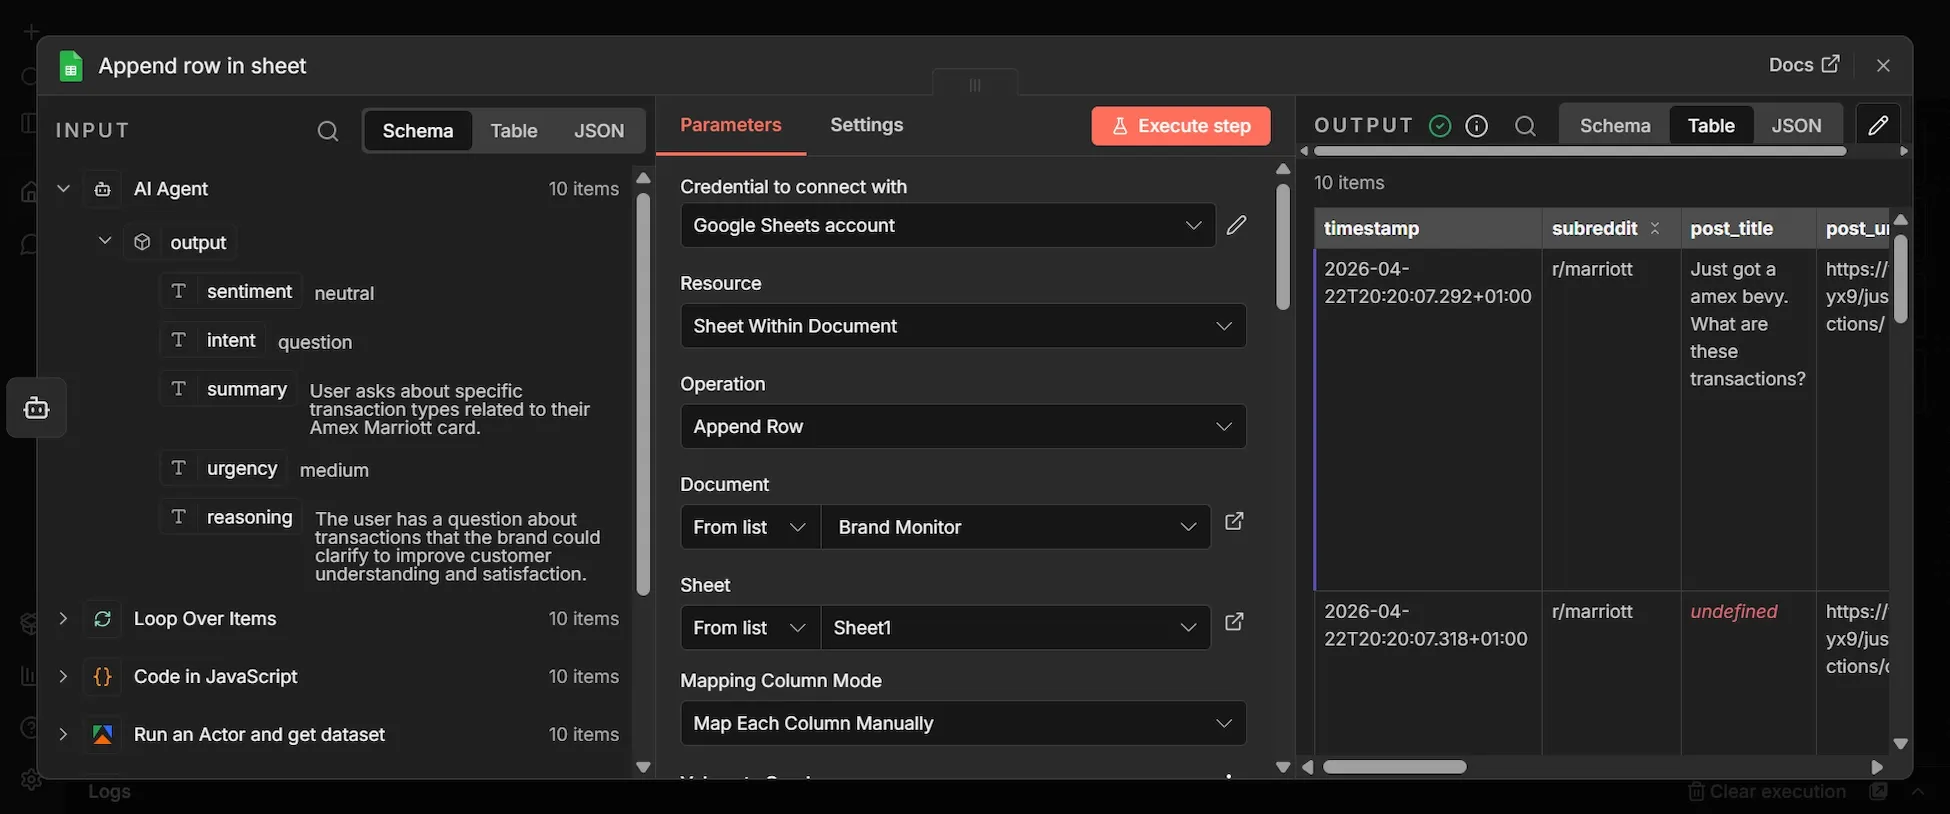Click the AI Agent robot icon
This screenshot has height=814, width=1950.
click(102, 188)
